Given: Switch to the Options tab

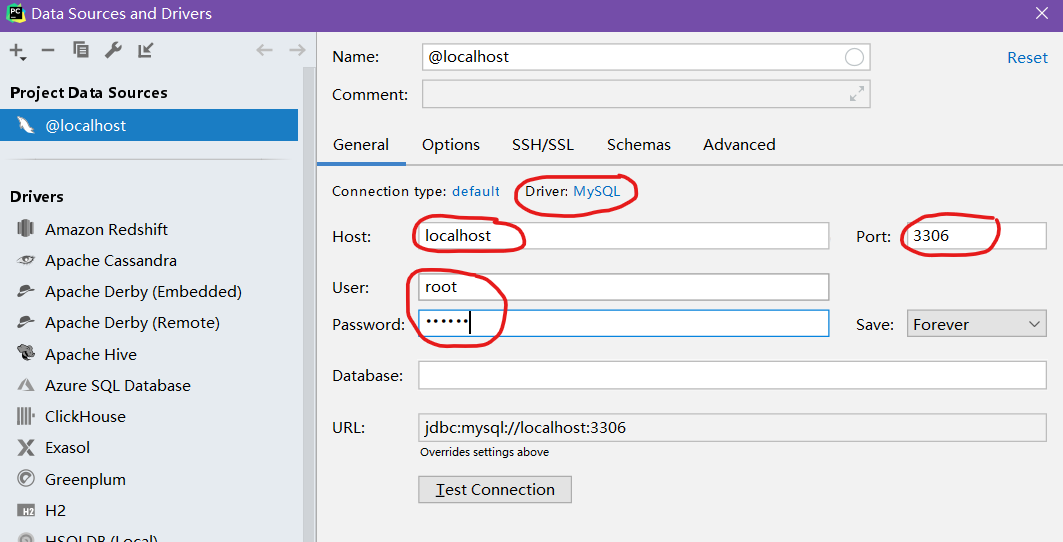Looking at the screenshot, I should click(x=451, y=144).
